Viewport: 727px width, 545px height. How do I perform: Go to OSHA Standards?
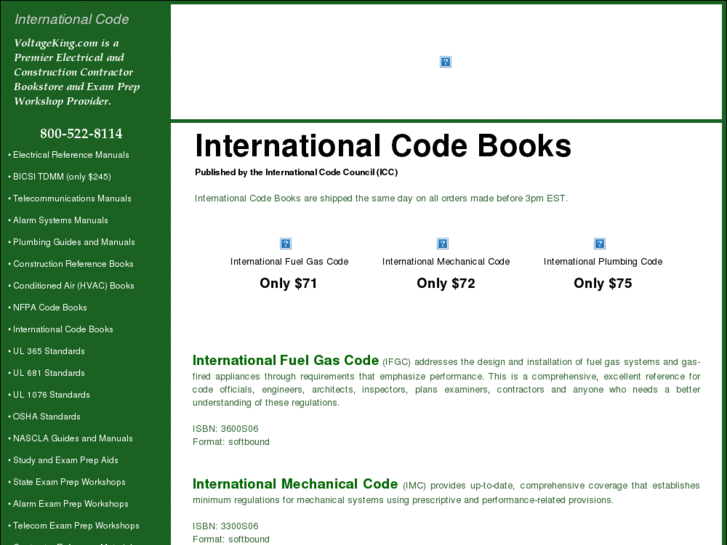(46, 417)
